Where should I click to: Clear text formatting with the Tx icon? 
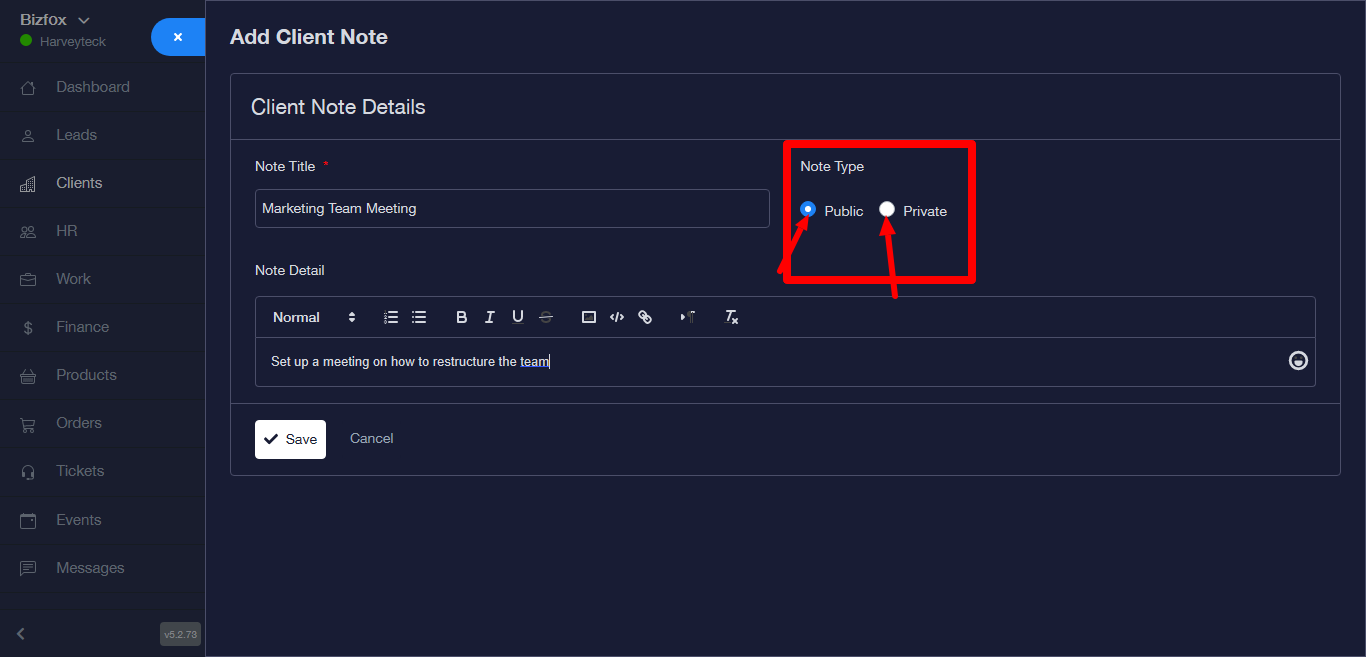(731, 317)
